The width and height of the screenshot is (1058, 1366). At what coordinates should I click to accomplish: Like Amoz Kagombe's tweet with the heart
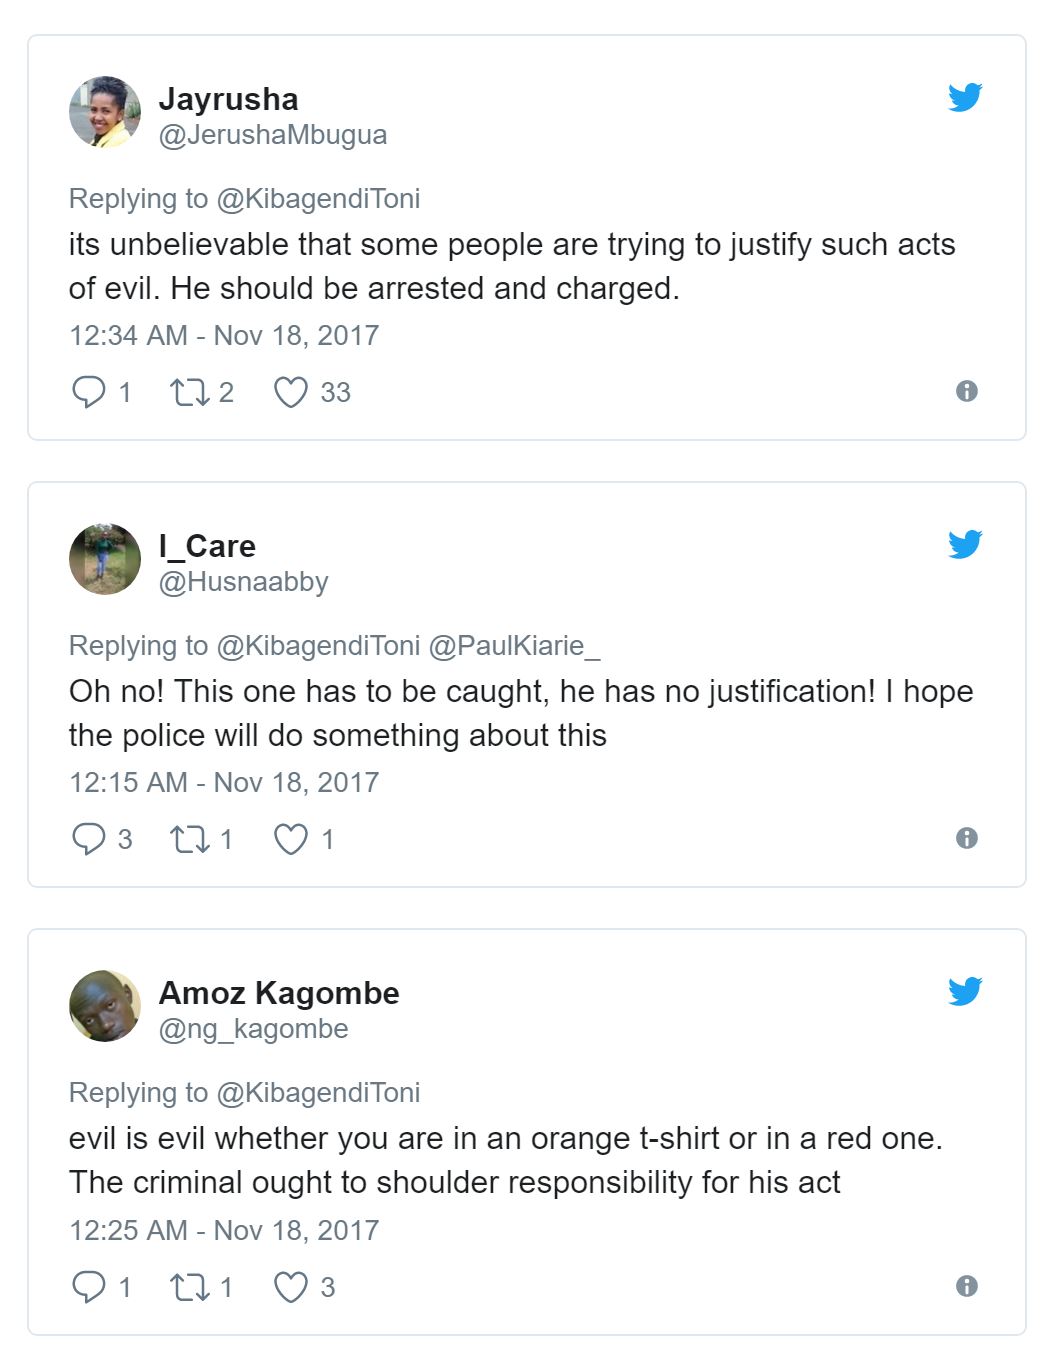(290, 1286)
